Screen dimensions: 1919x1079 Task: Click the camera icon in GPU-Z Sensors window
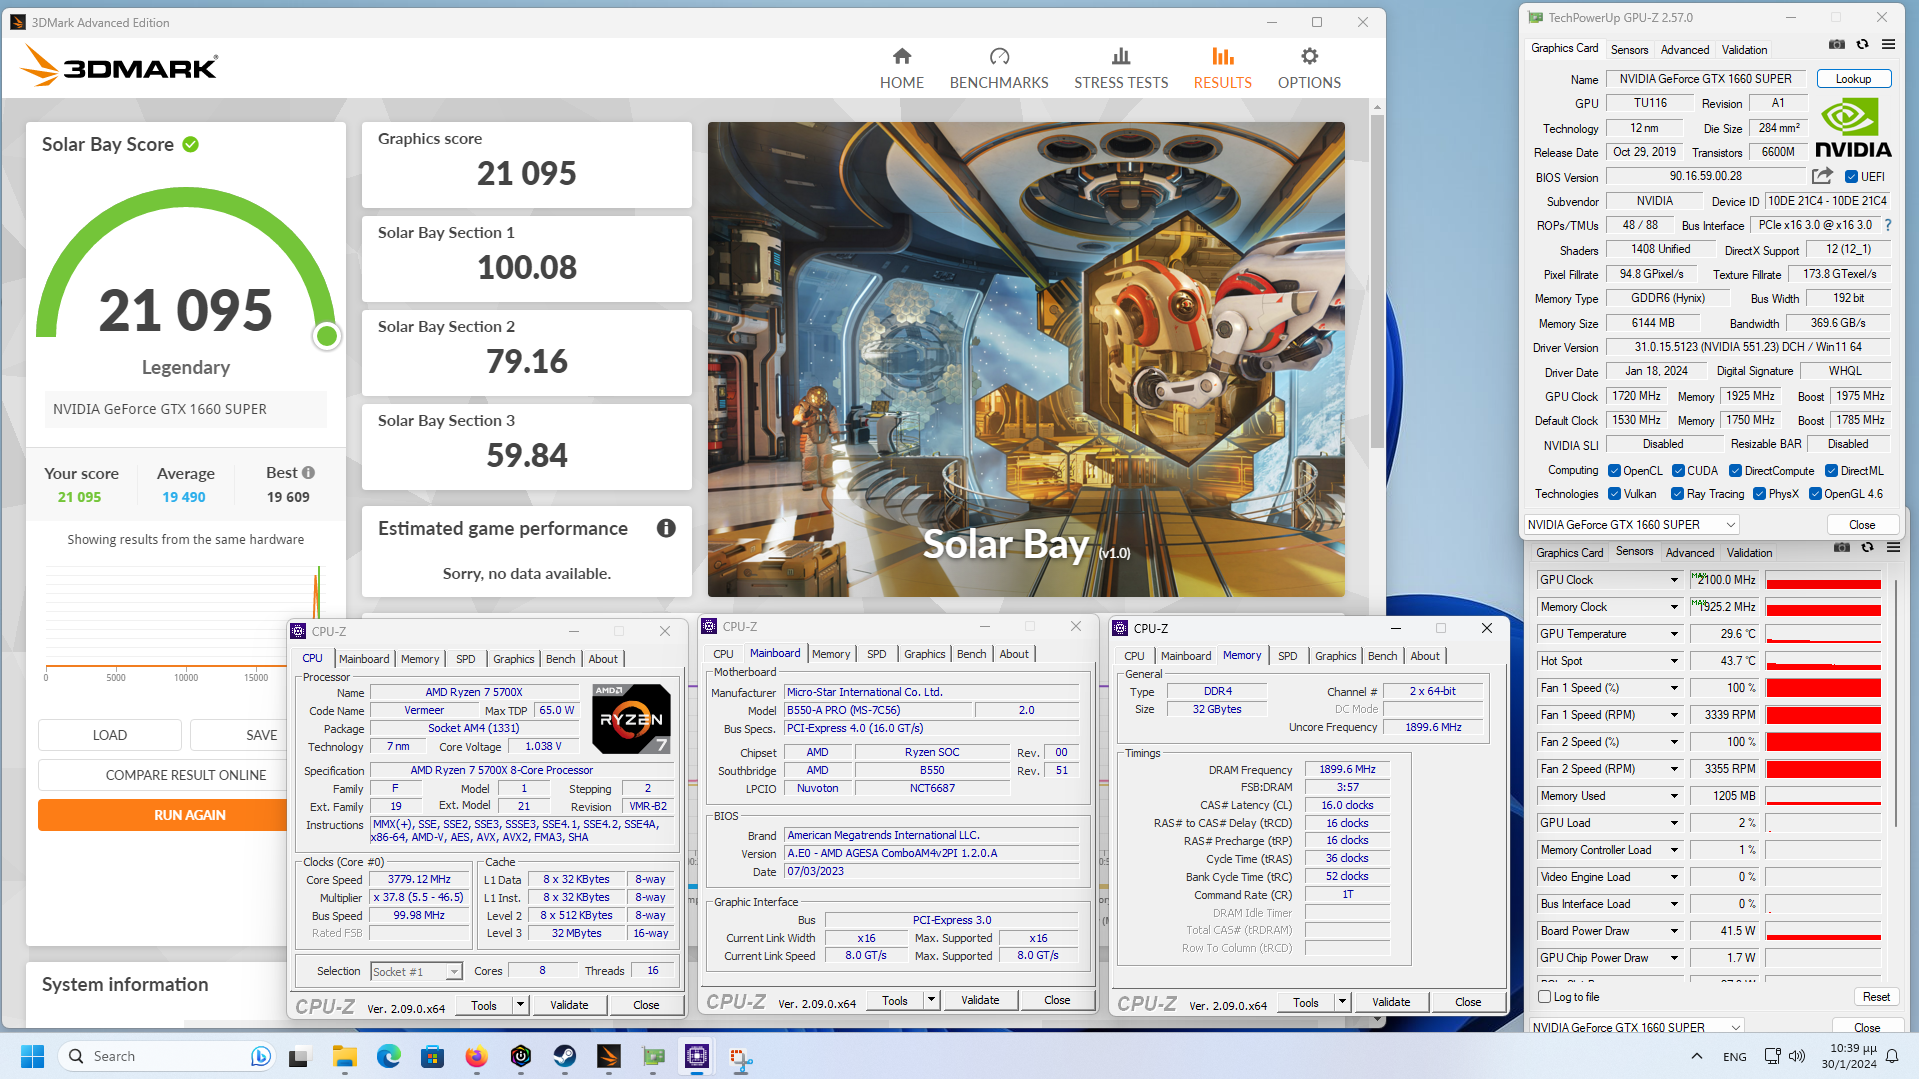point(1841,548)
